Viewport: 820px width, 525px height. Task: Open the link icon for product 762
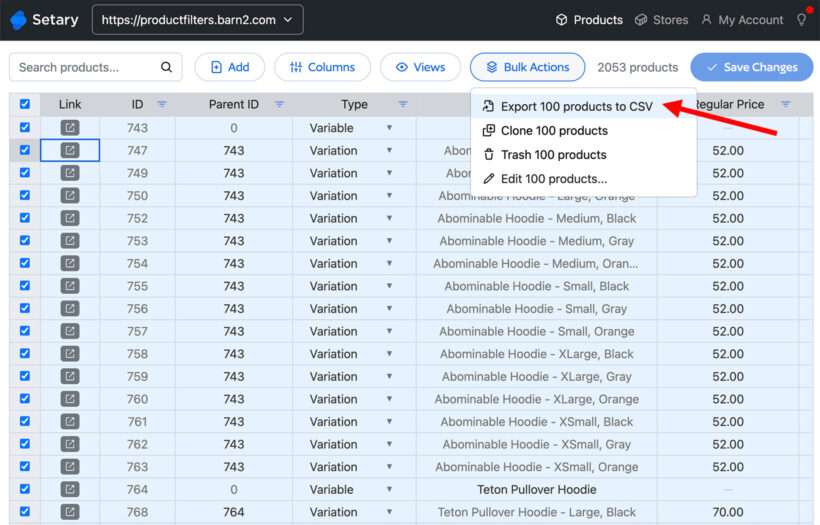tap(70, 444)
